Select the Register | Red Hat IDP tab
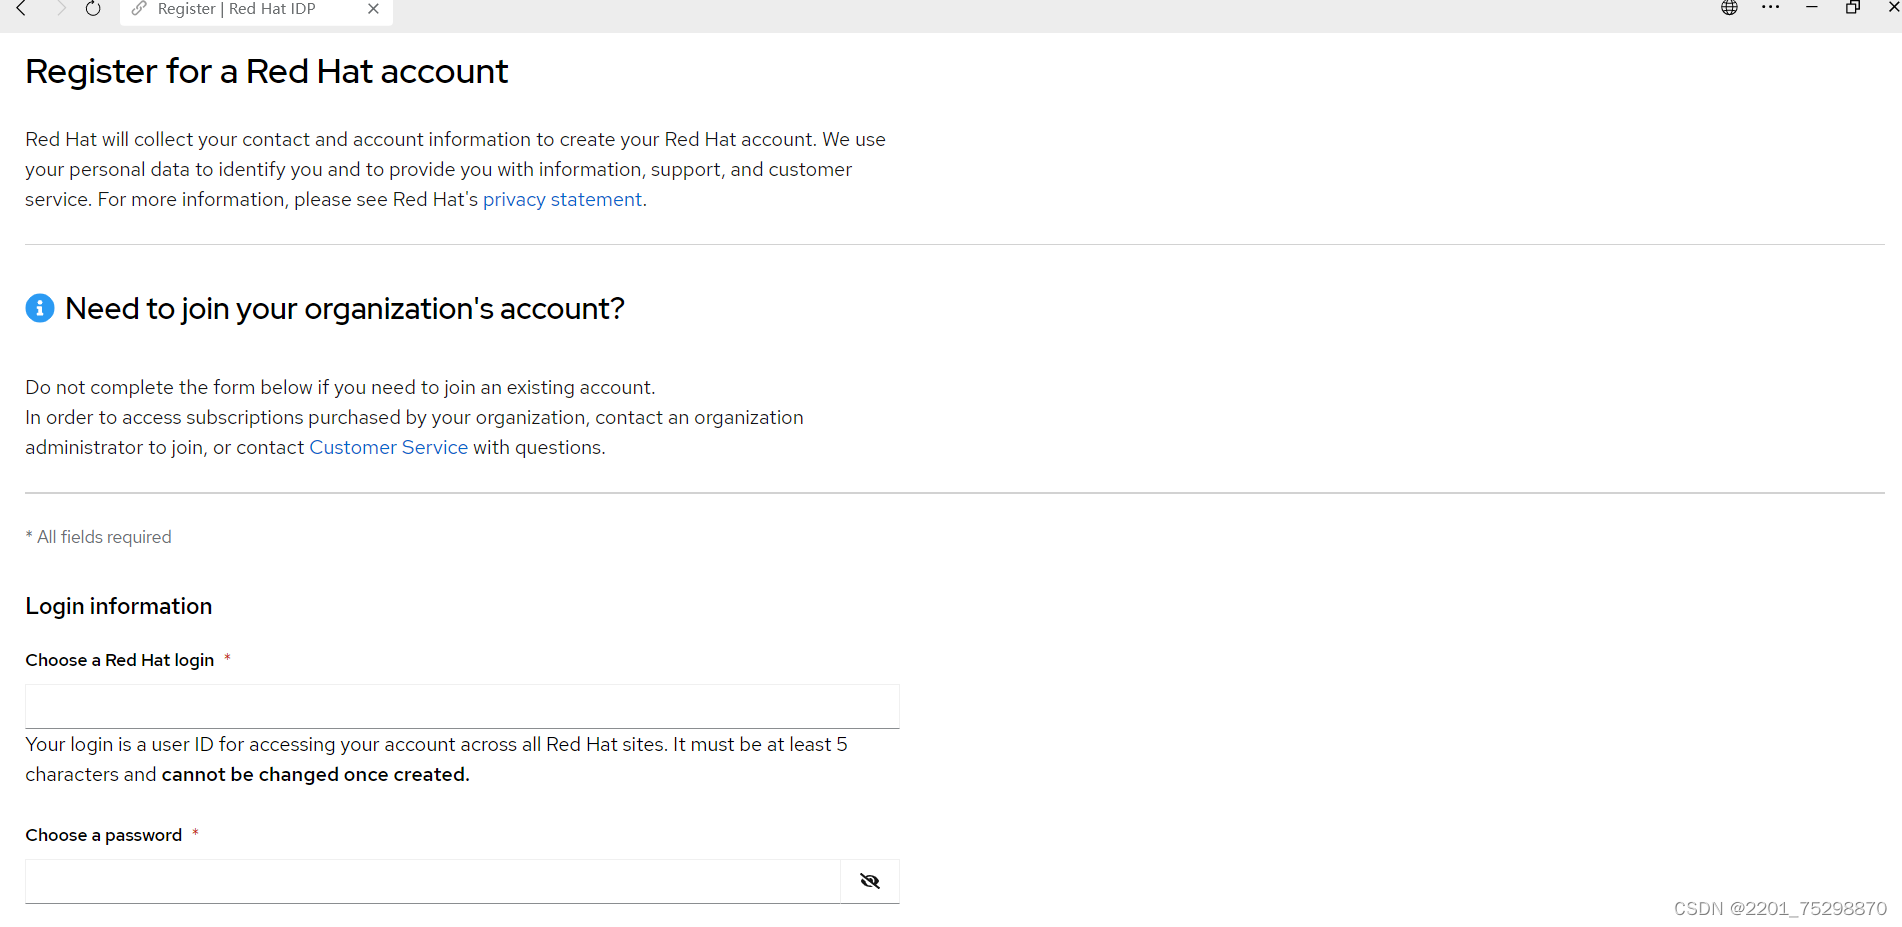This screenshot has width=1902, height=927. click(x=256, y=9)
